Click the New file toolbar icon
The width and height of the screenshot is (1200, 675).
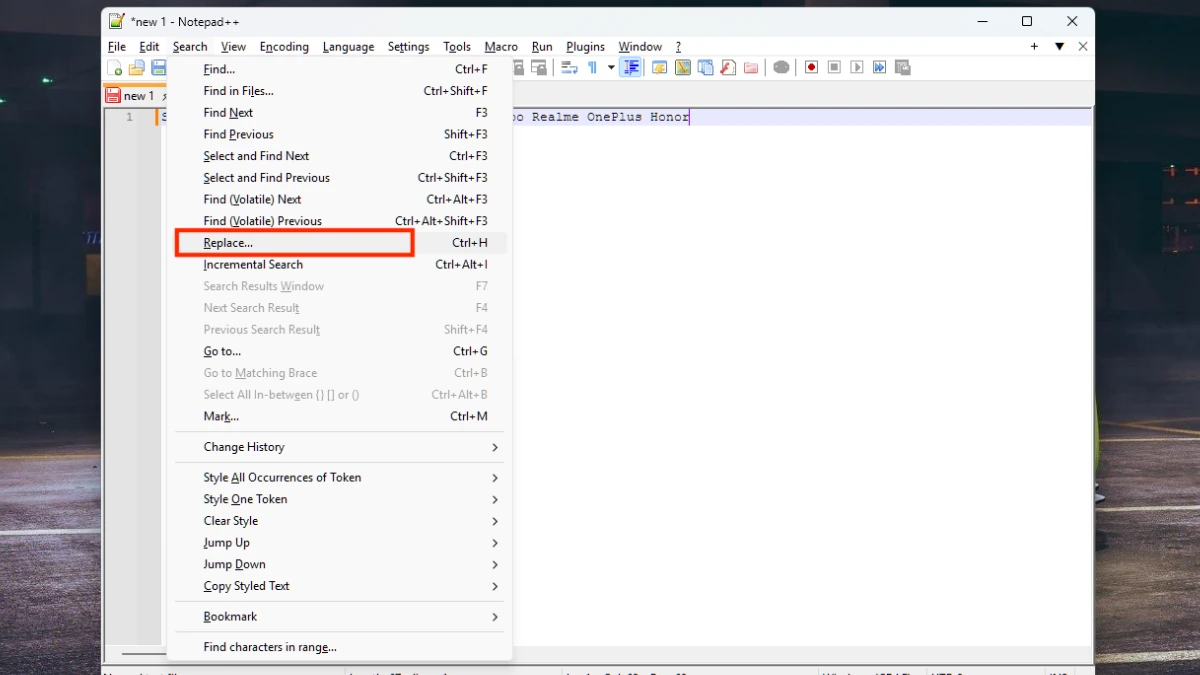click(115, 68)
